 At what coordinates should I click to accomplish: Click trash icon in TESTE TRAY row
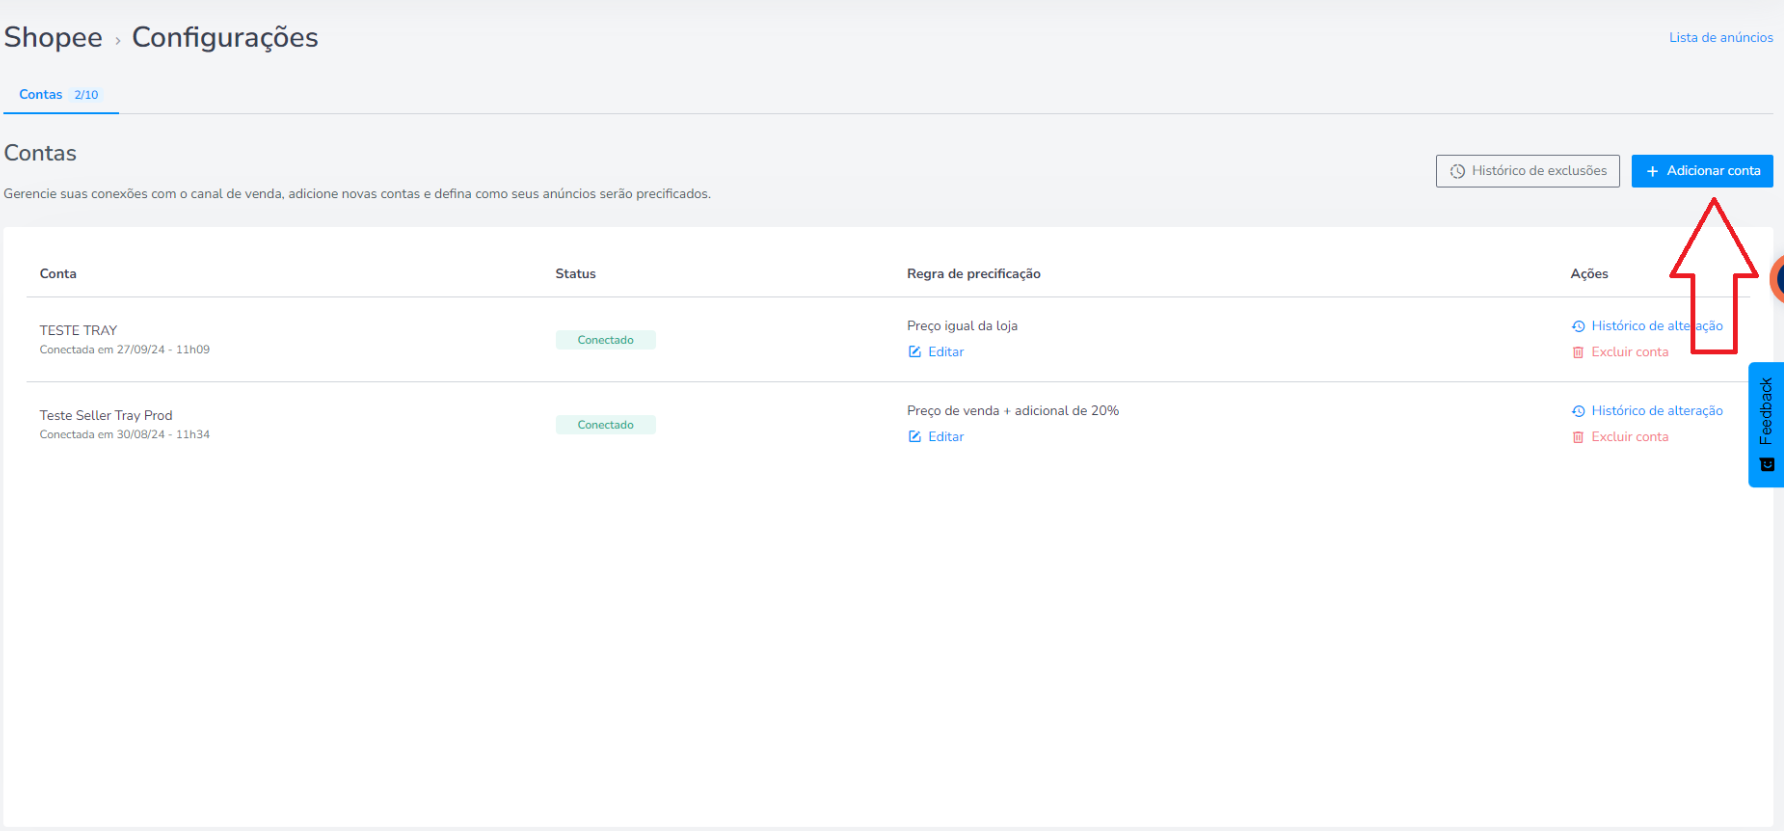[1578, 352]
